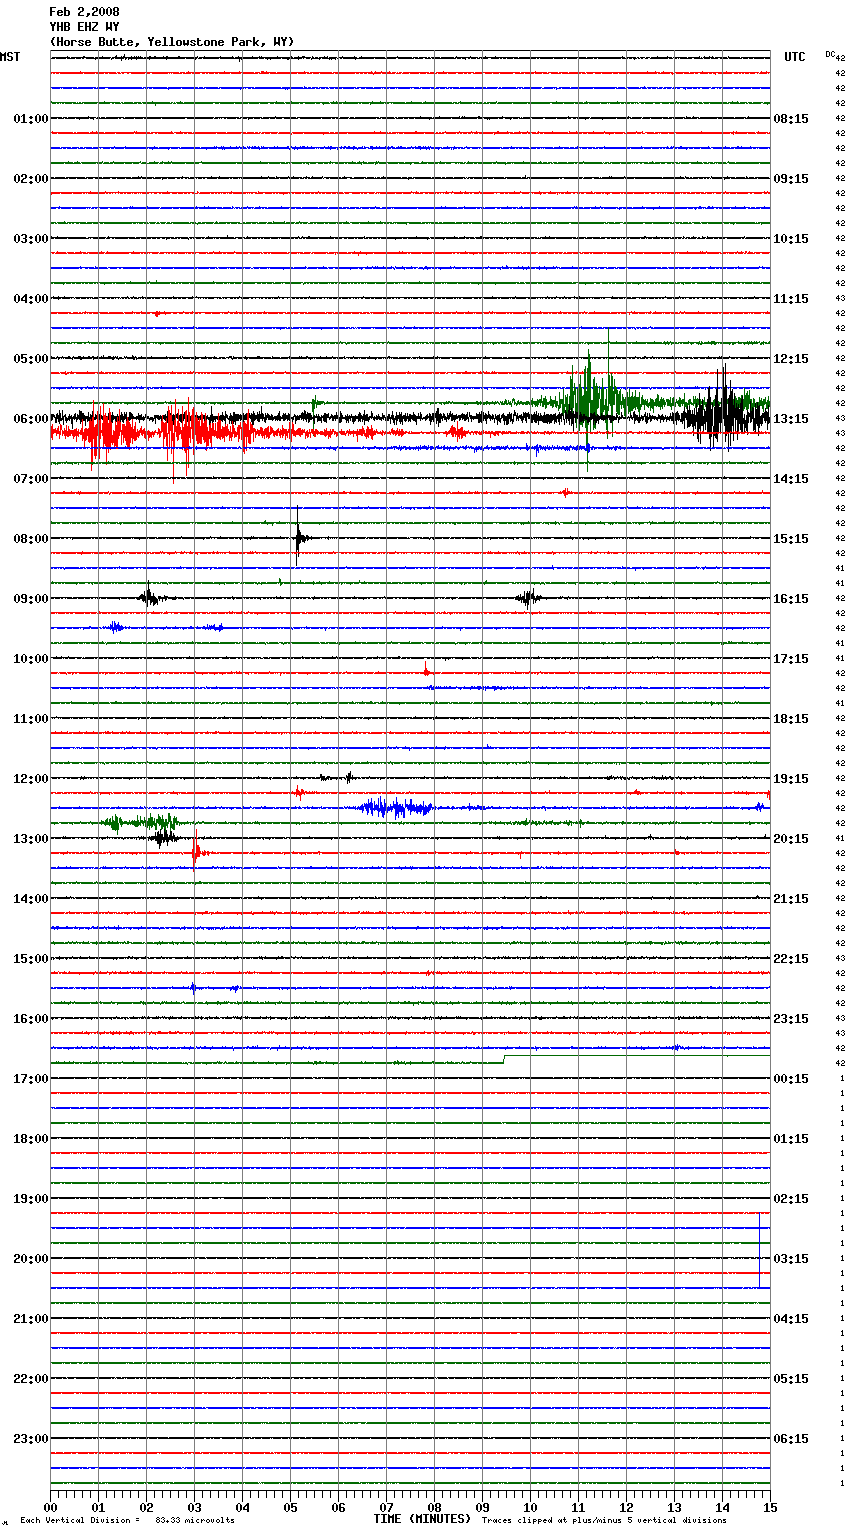Click the "Each Vertical Division = 83.33 microvolts" note

[127, 1520]
